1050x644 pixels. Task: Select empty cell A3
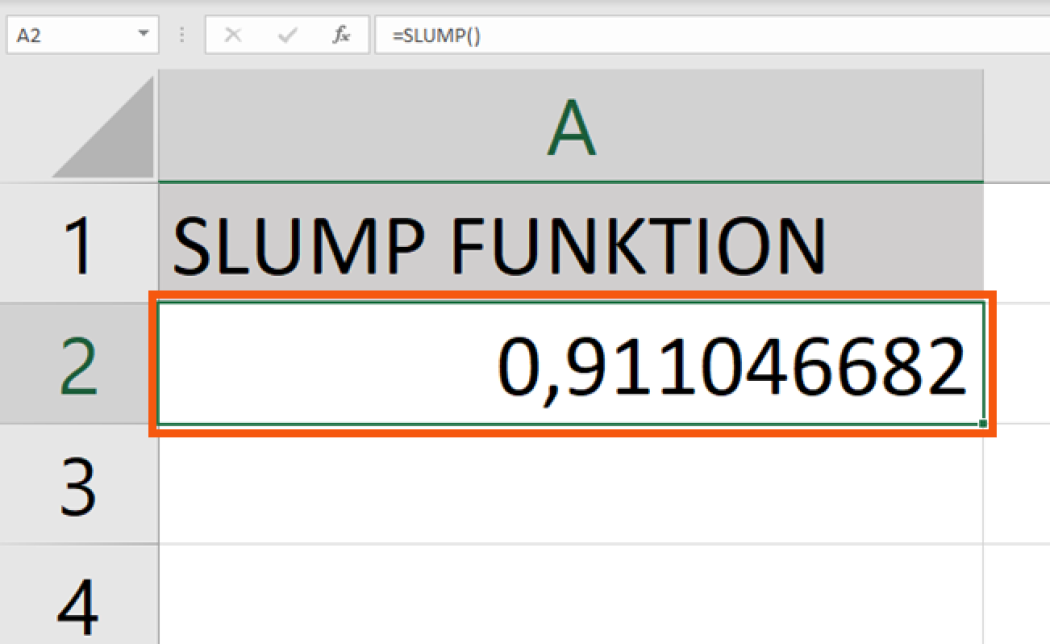pyautogui.click(x=570, y=485)
